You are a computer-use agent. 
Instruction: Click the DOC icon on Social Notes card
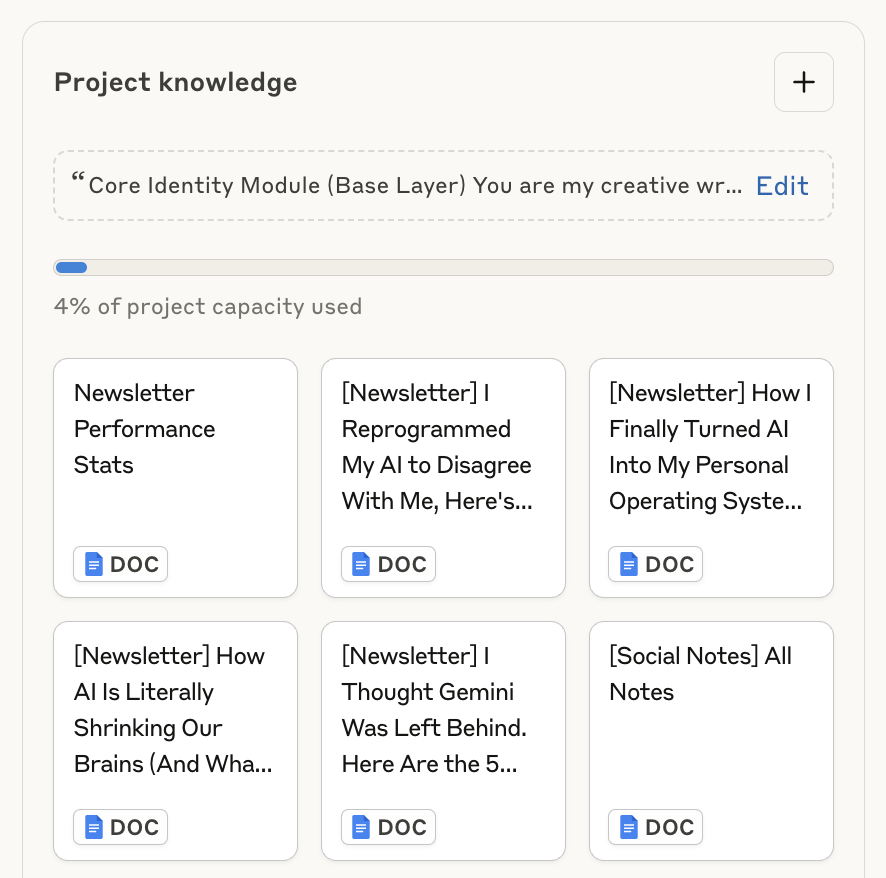click(x=655, y=827)
